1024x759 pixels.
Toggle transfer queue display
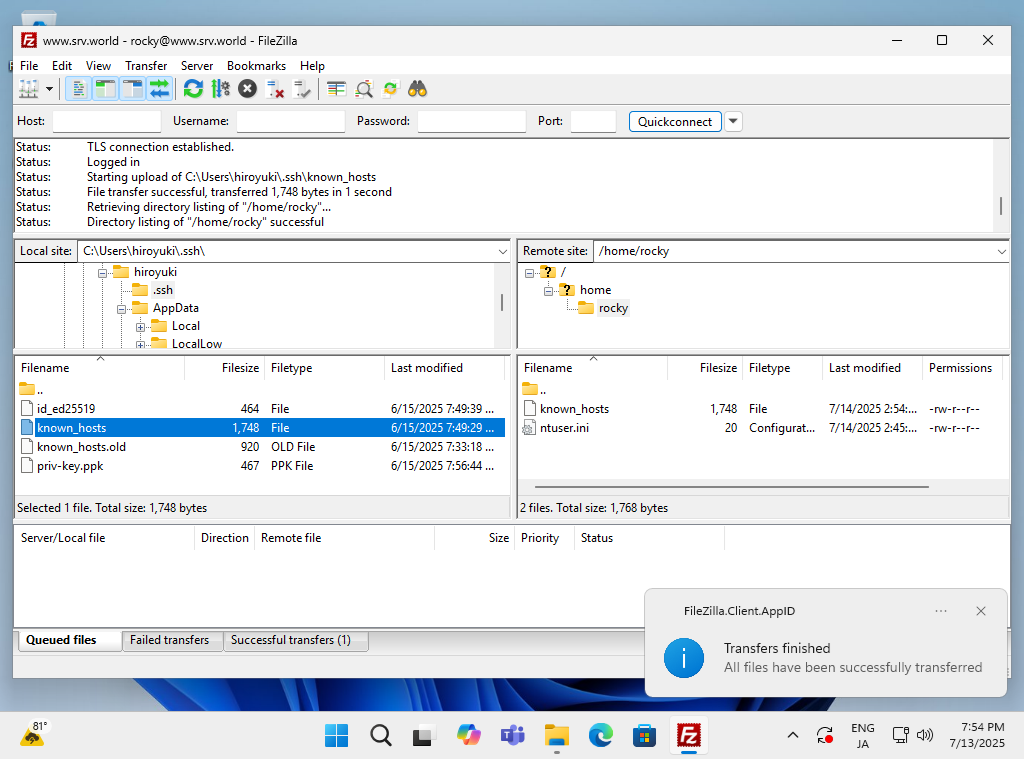tap(159, 89)
